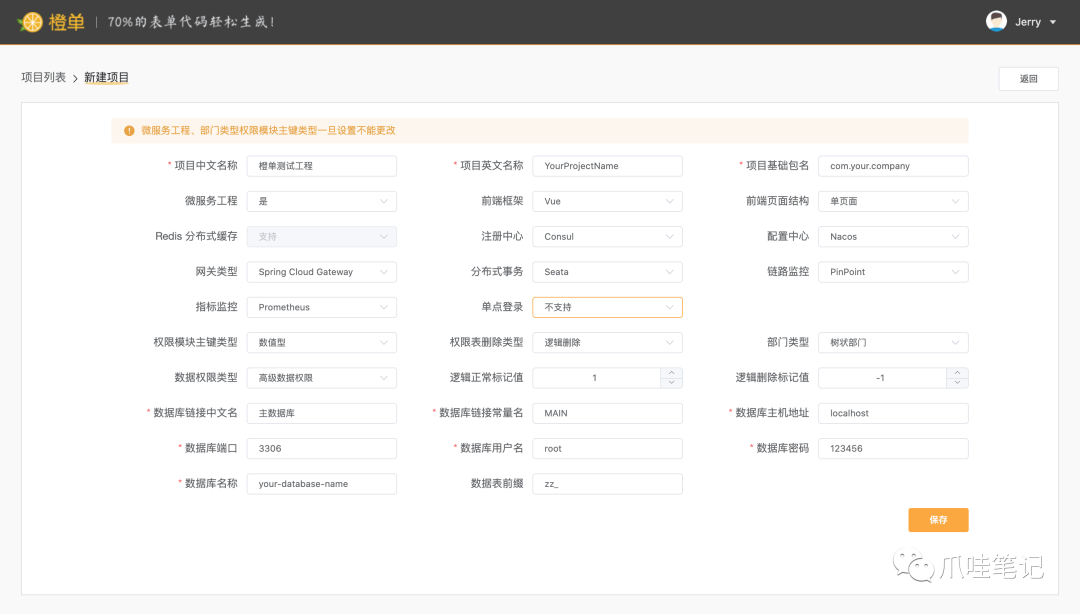Screen dimensions: 1080x614
Task: Focus the 数据库密码 input field
Action: point(893,449)
